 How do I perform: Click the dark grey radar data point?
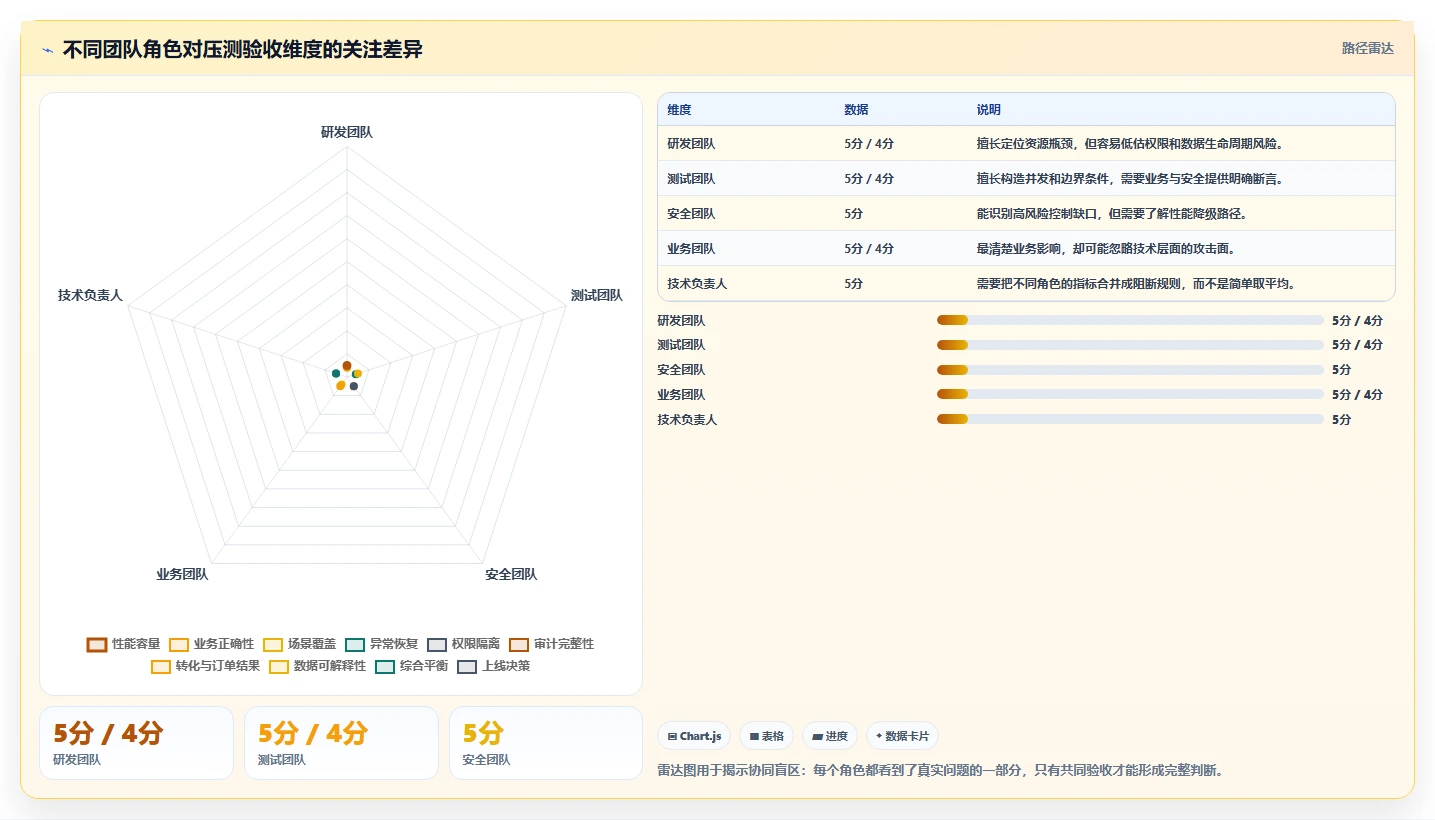coord(354,386)
